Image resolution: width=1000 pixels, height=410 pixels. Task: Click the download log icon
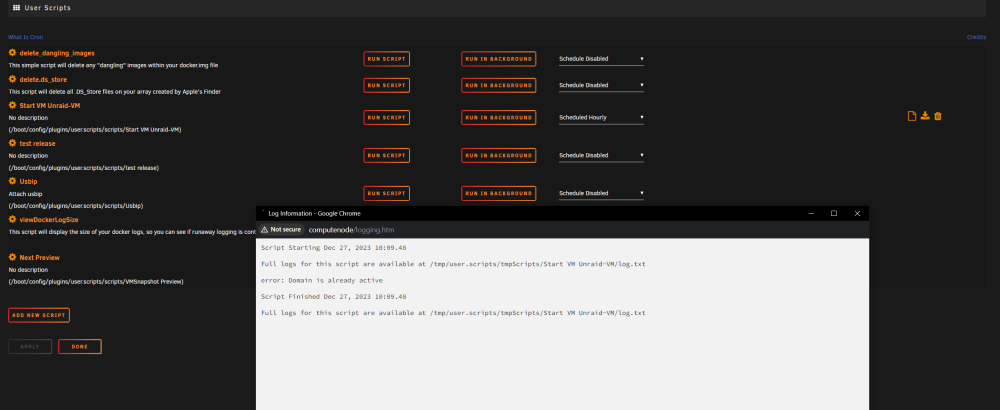click(925, 116)
